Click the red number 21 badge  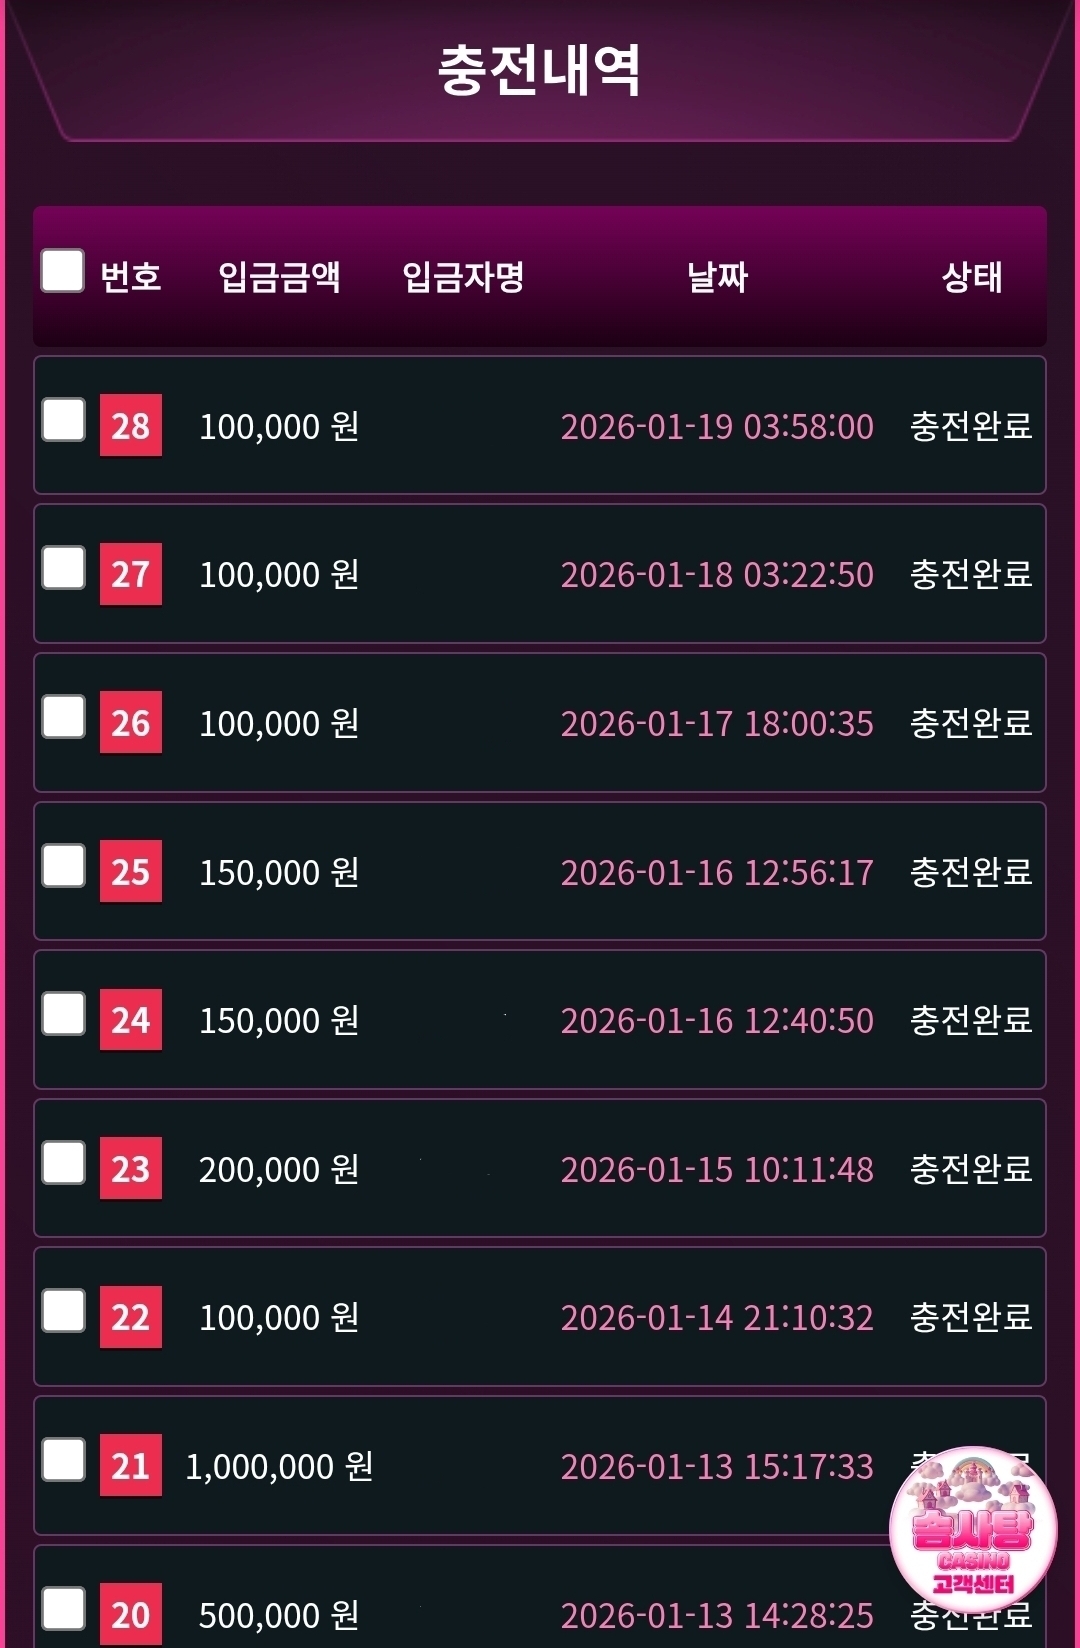pos(131,1466)
